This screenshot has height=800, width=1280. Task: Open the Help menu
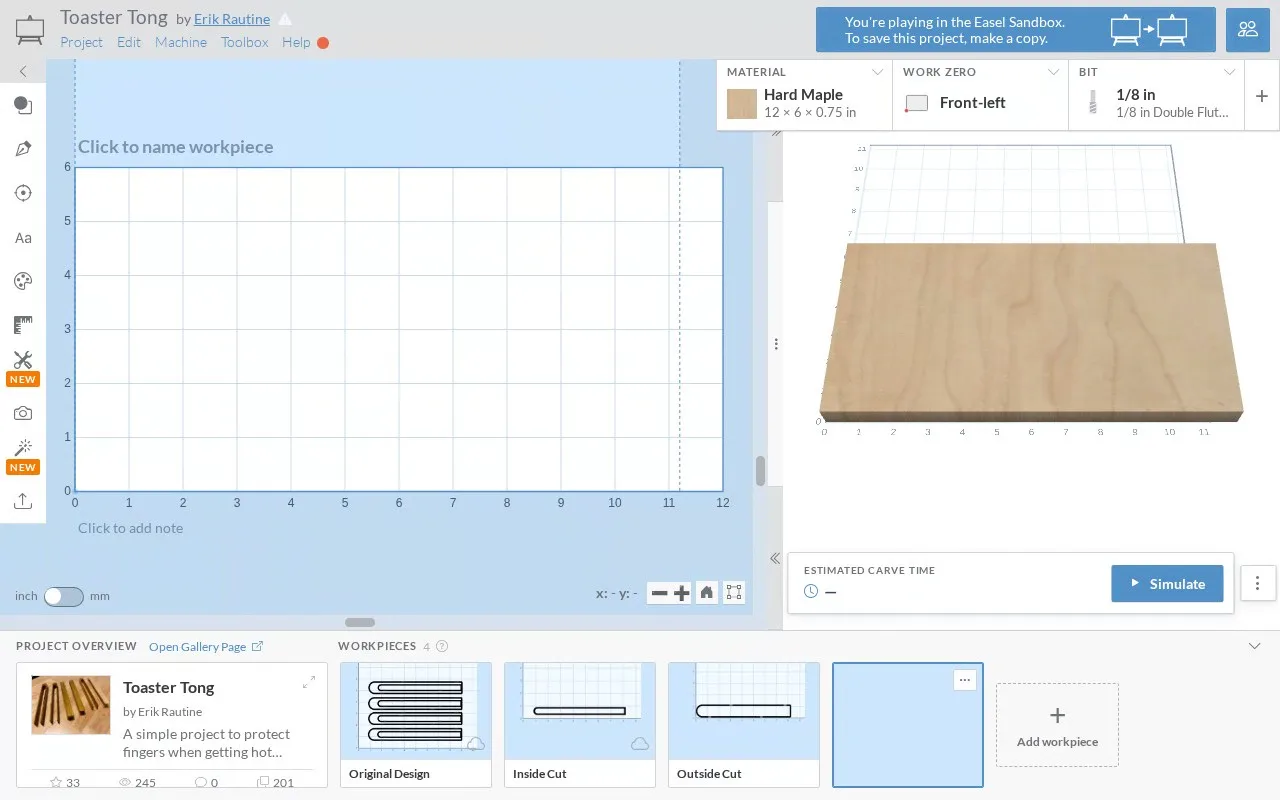tap(296, 42)
